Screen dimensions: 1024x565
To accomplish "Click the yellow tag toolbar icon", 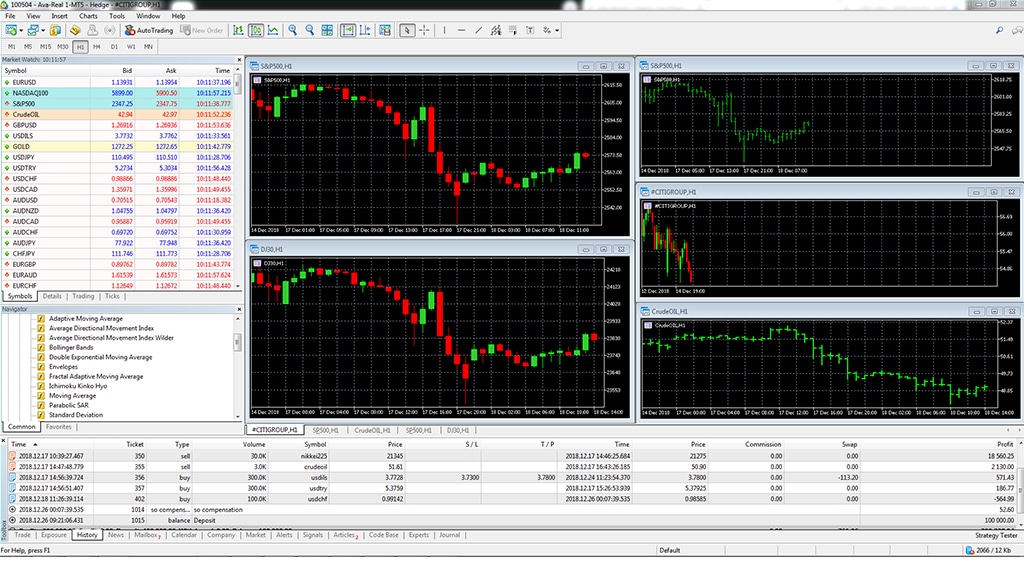I will (x=75, y=30).
